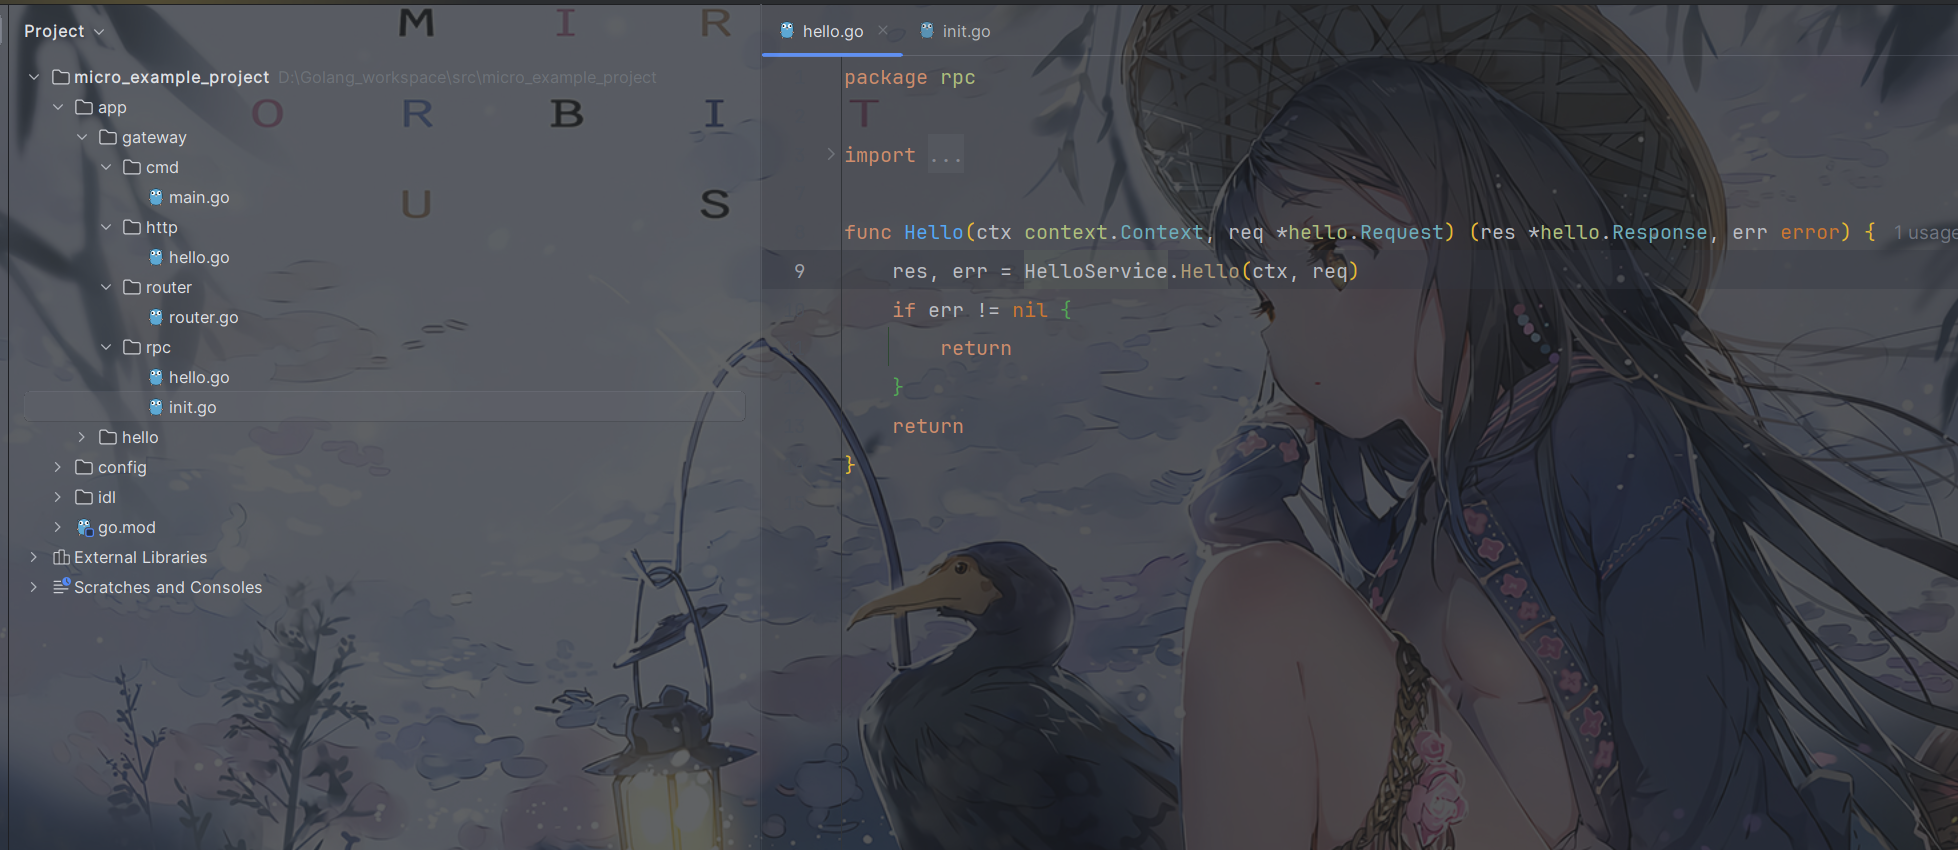Open hello.go under the http folder

[x=198, y=257]
